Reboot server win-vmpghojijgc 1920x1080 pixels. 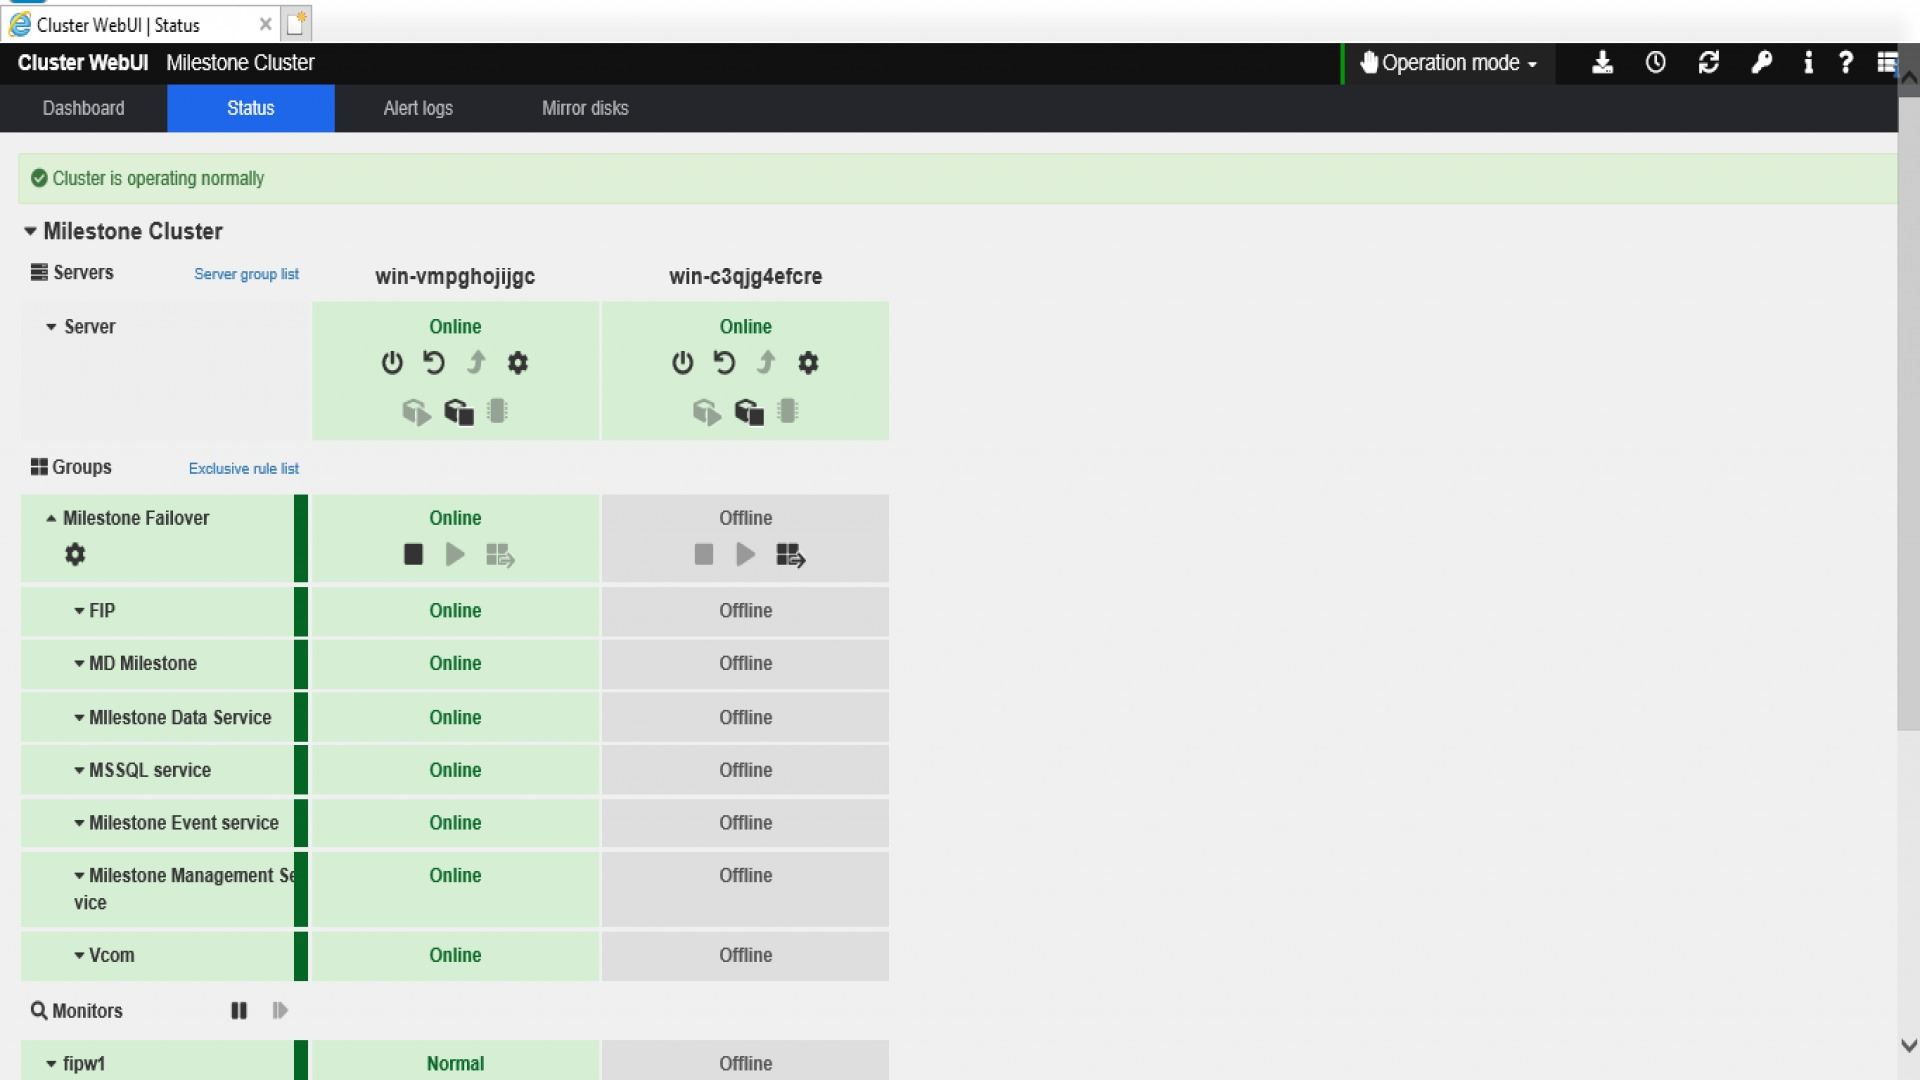(434, 363)
